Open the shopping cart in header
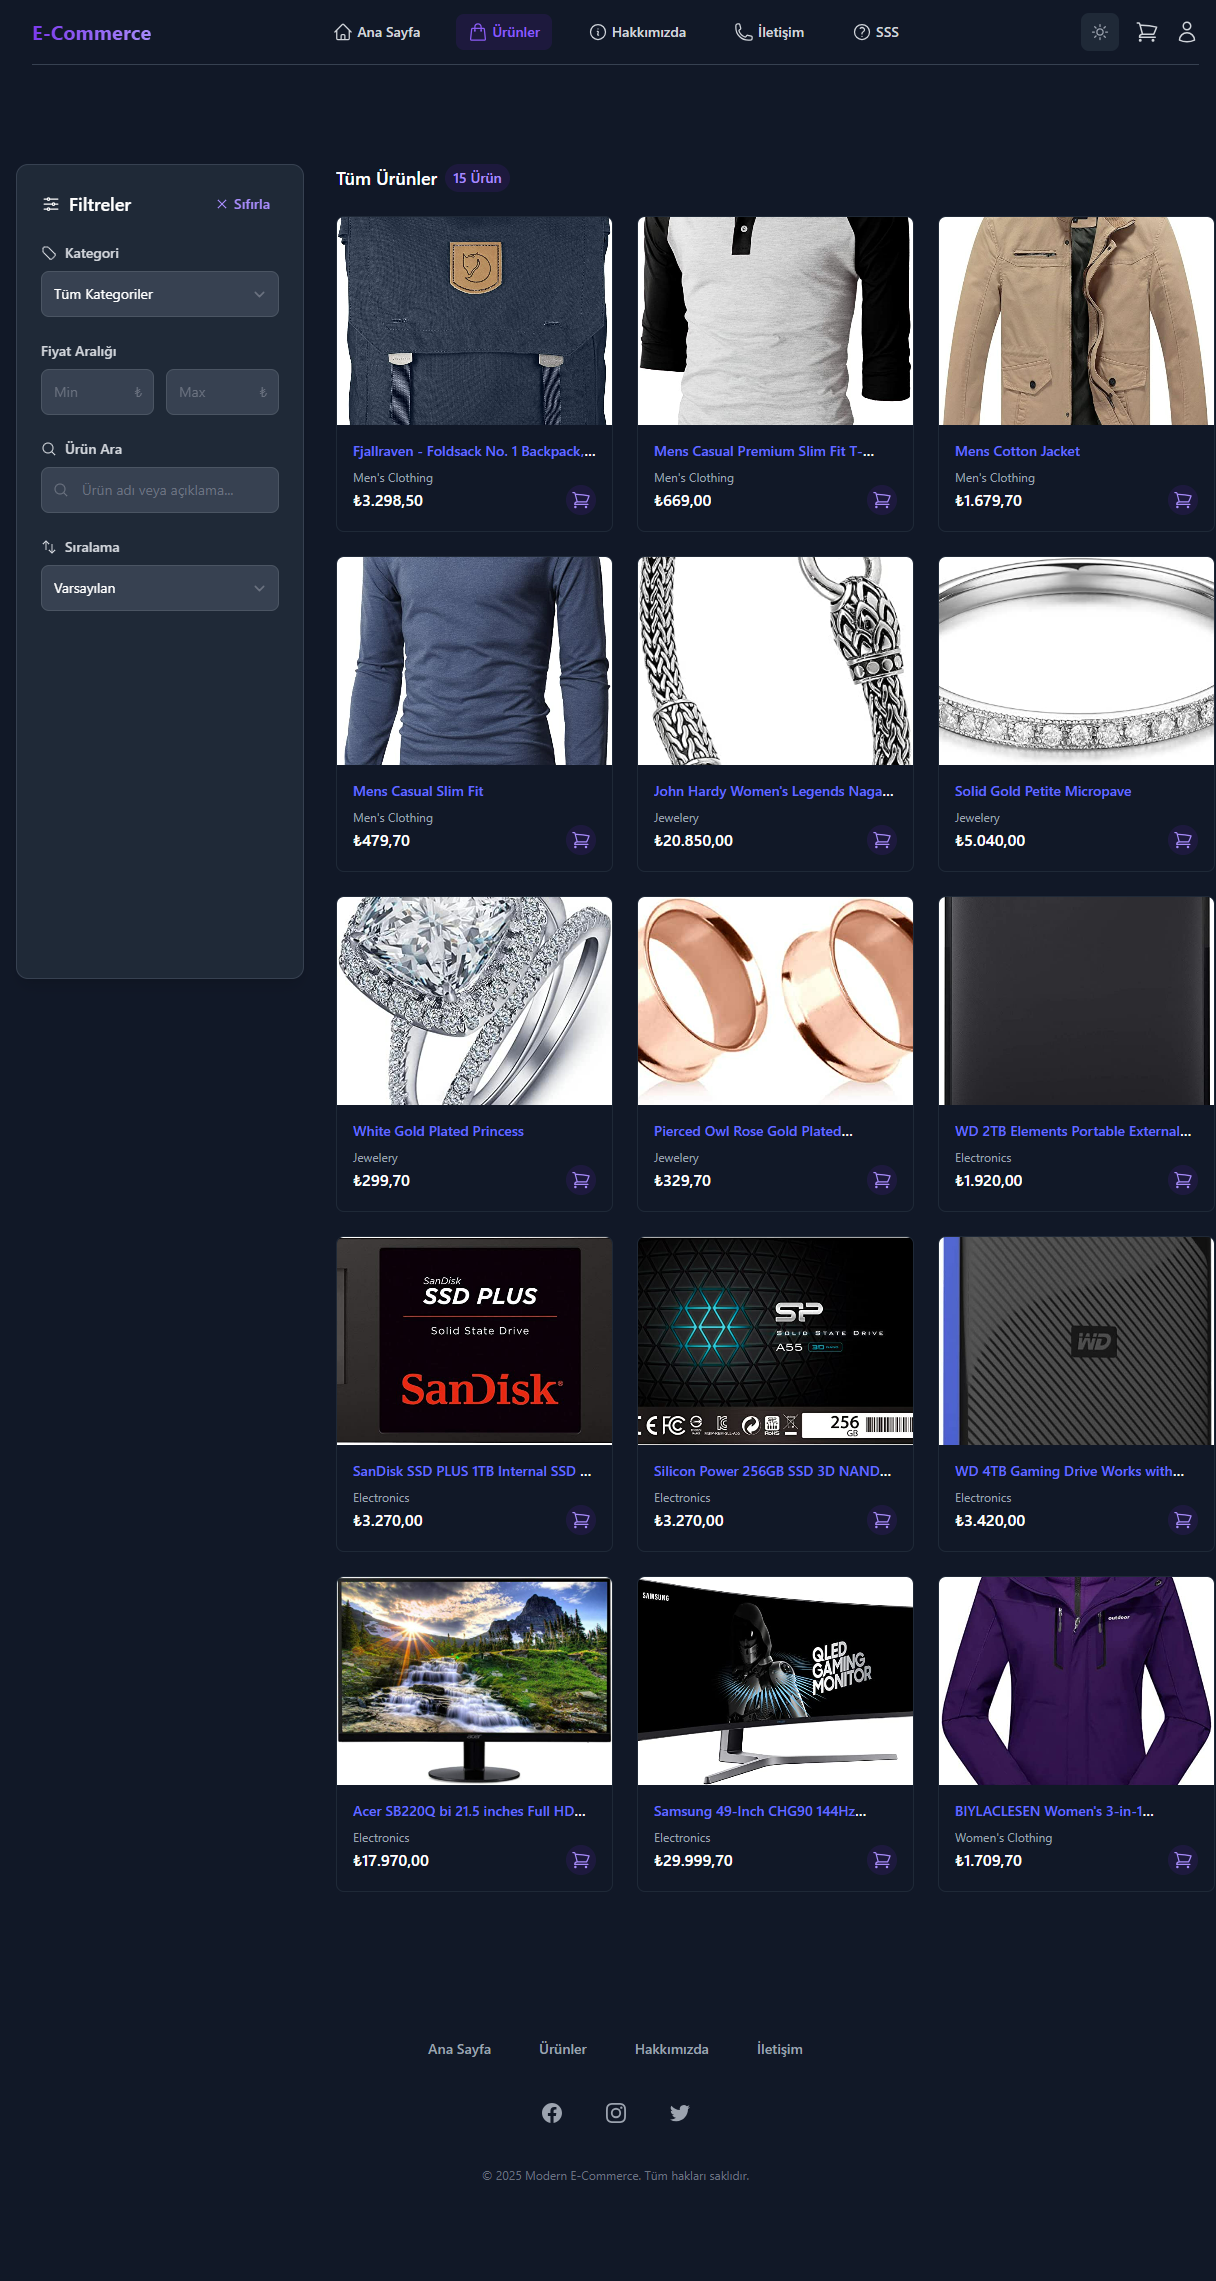The image size is (1216, 2281). click(x=1146, y=32)
